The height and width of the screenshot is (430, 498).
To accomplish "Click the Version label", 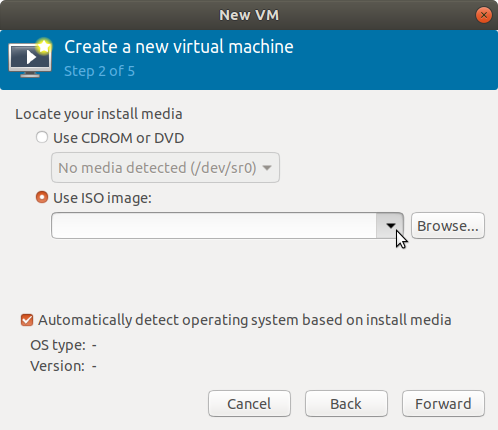I will (x=57, y=366).
